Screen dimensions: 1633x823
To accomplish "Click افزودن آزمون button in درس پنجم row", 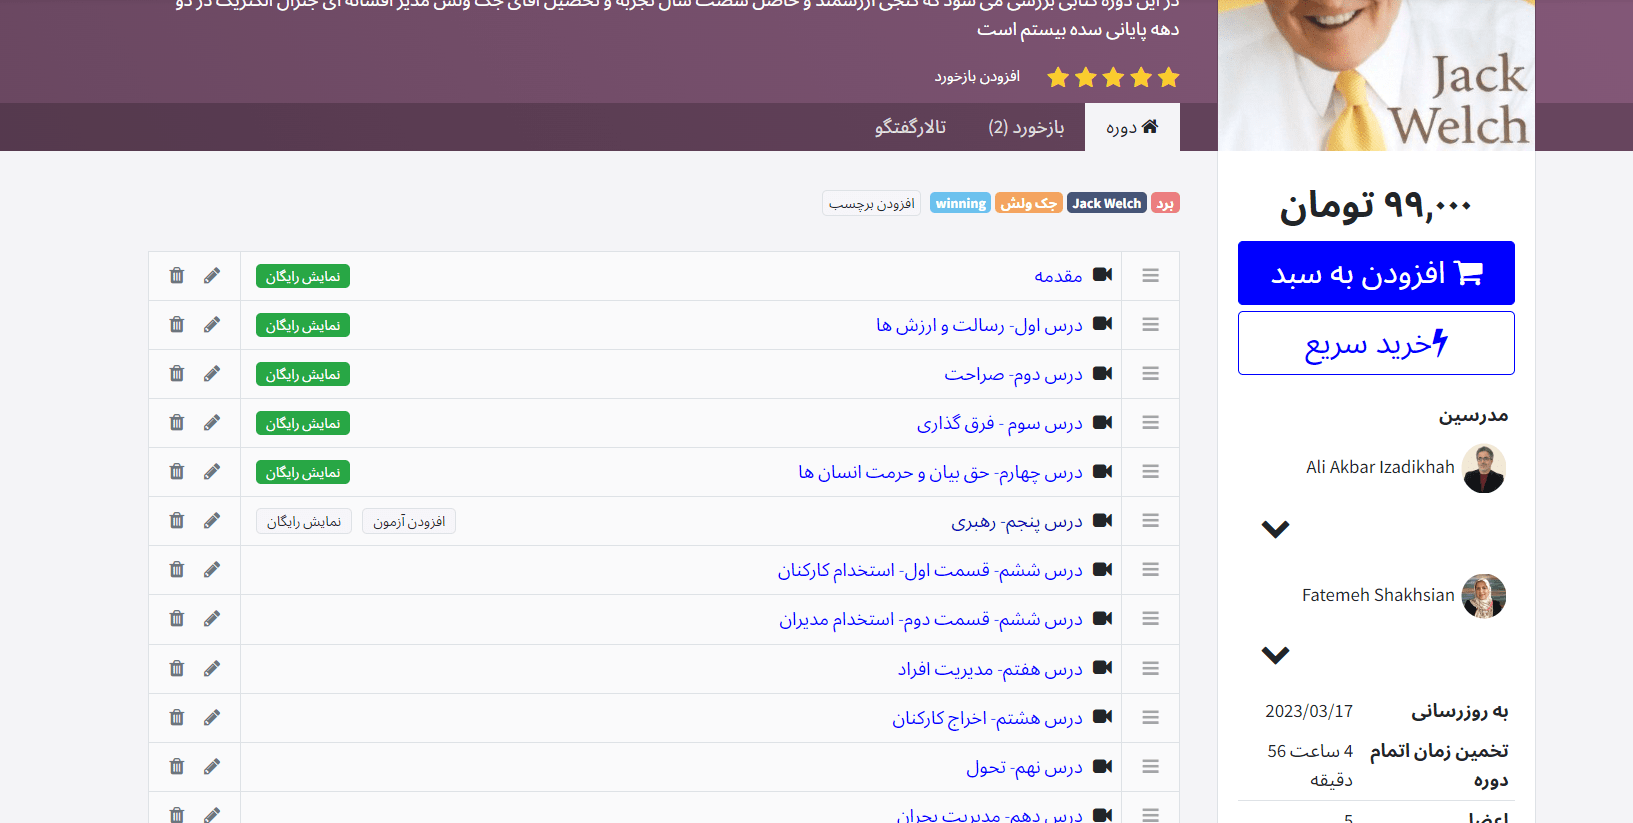I will pyautogui.click(x=409, y=521).
